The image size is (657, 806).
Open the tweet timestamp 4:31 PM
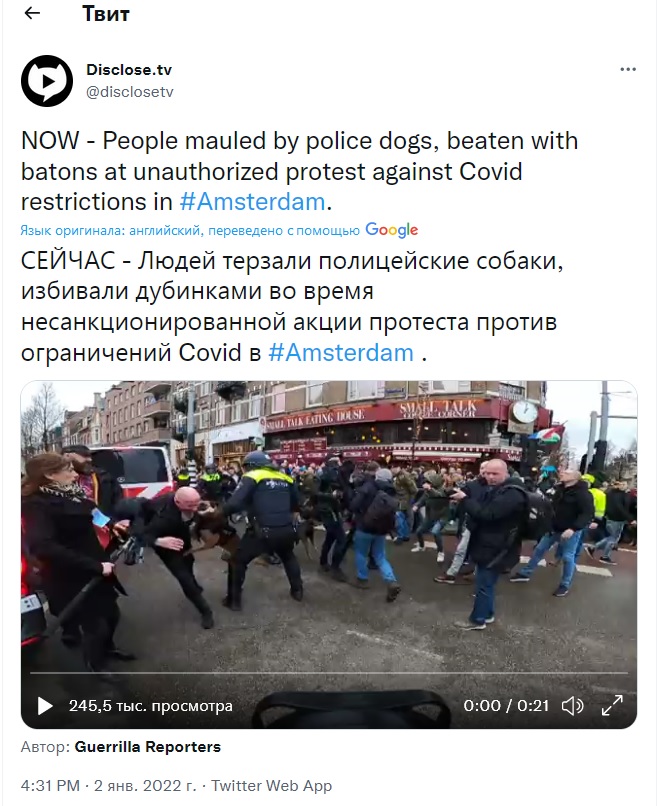click(x=50, y=786)
